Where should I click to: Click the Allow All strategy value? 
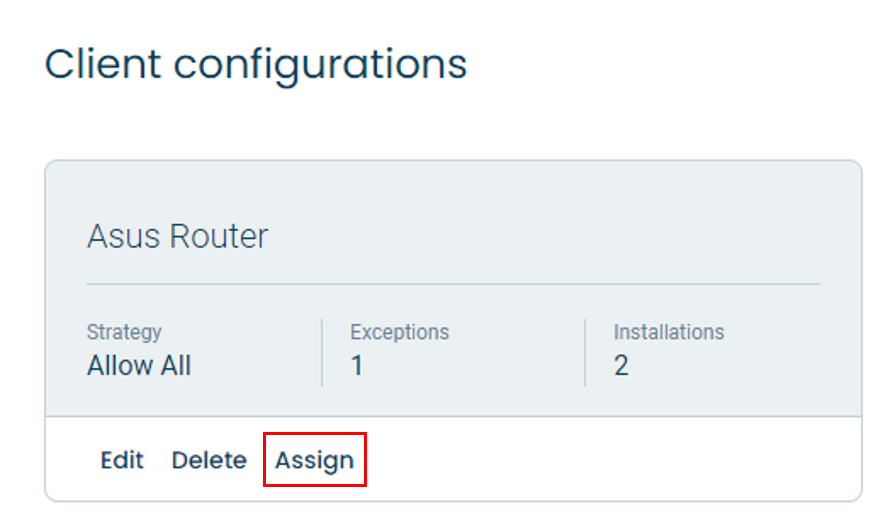[139, 366]
